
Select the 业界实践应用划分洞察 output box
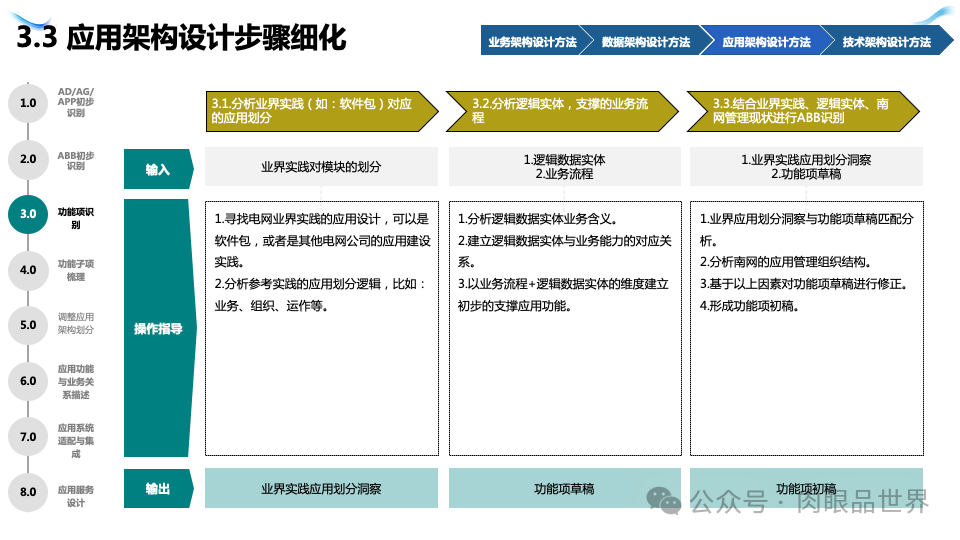coord(321,488)
